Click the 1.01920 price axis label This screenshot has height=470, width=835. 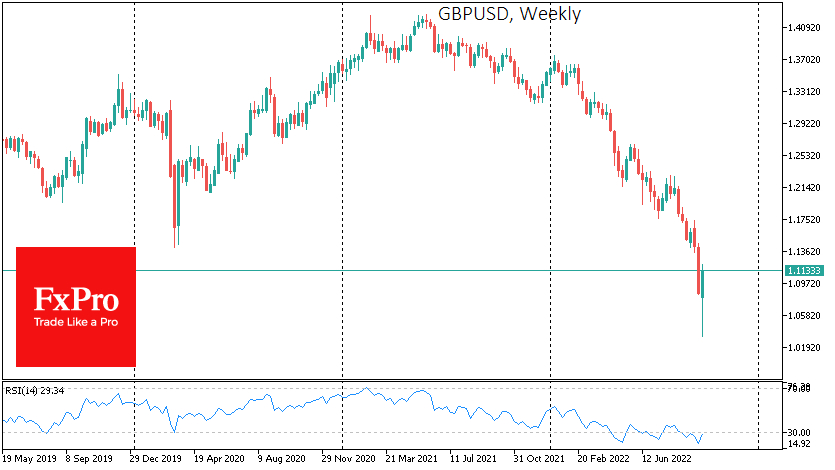[804, 348]
